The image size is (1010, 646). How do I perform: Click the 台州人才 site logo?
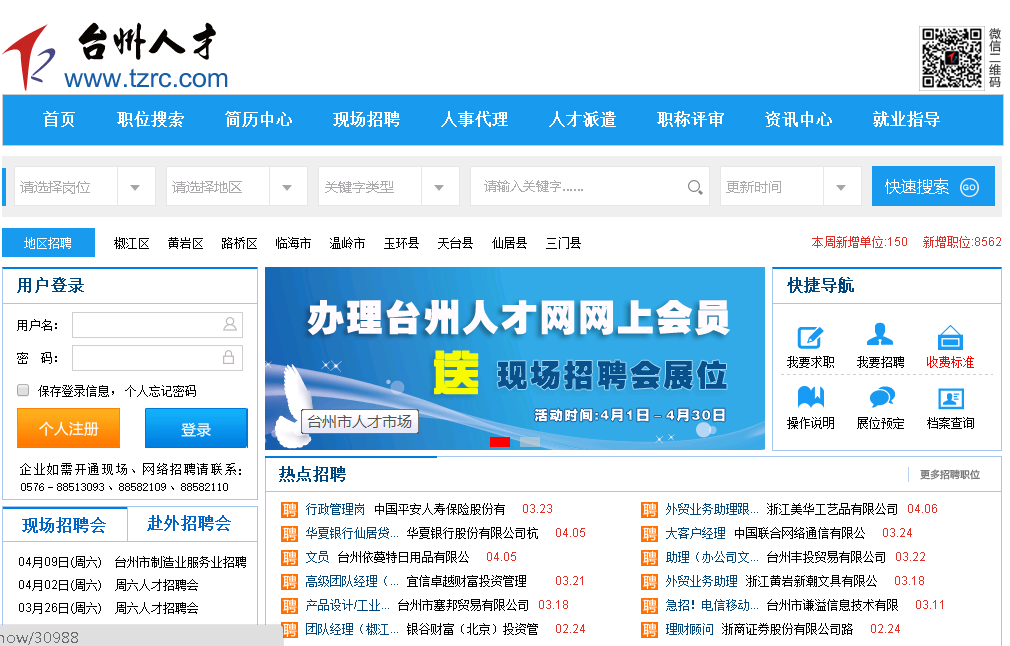click(x=116, y=57)
